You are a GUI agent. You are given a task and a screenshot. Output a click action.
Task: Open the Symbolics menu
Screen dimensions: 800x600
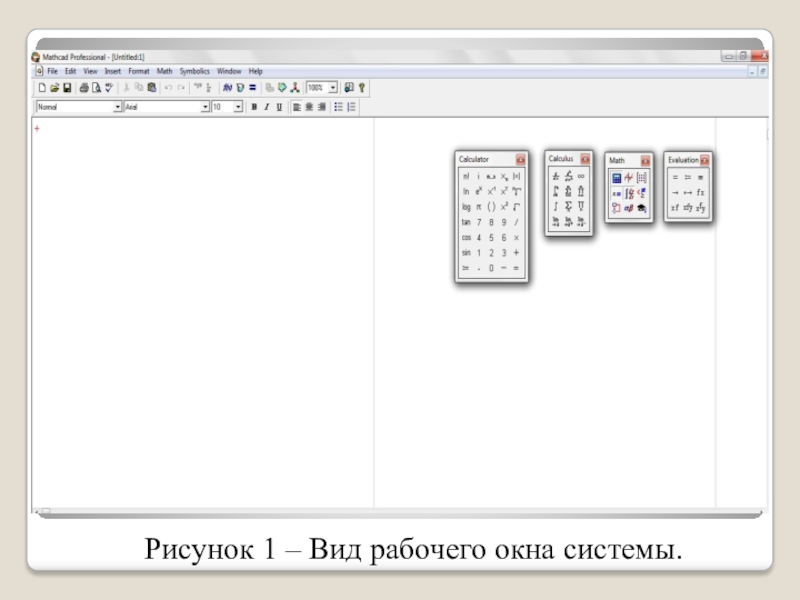pyautogui.click(x=194, y=71)
